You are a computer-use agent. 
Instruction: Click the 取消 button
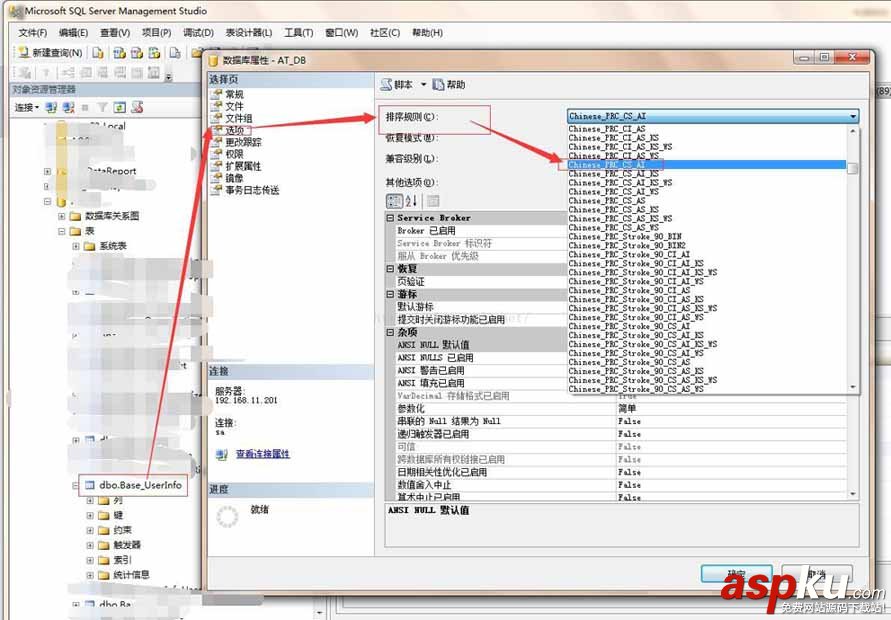point(817,573)
